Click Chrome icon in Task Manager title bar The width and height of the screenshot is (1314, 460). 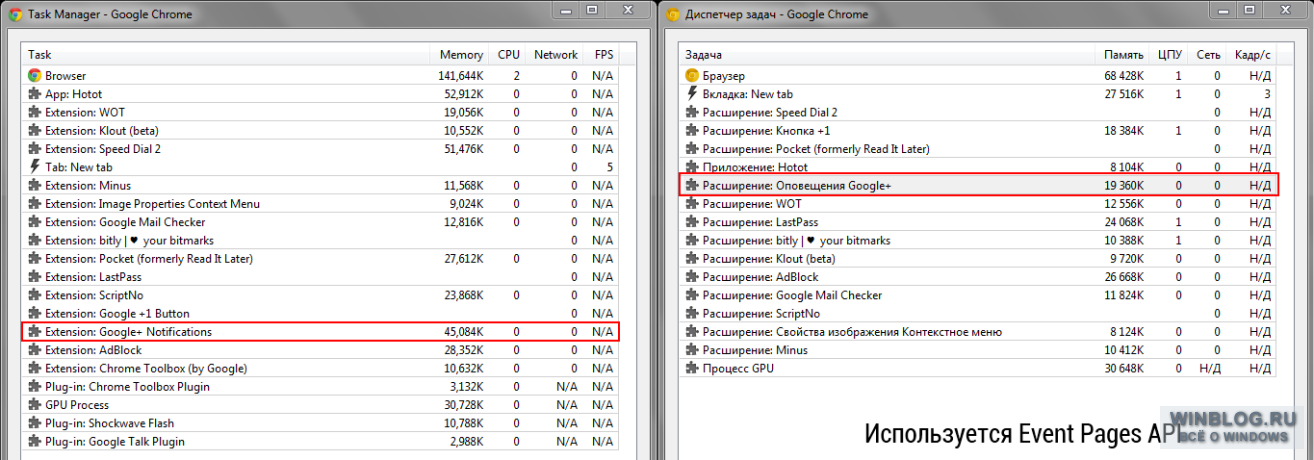15,14
